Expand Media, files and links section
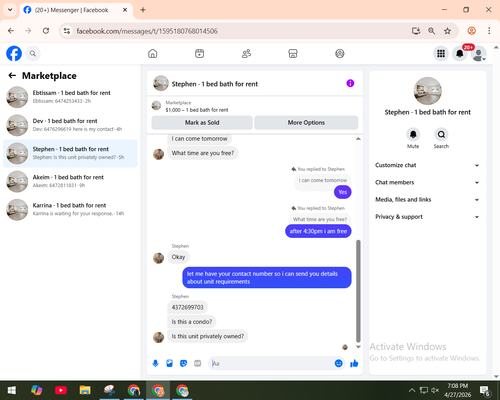The height and width of the screenshot is (400, 500). pos(427,200)
